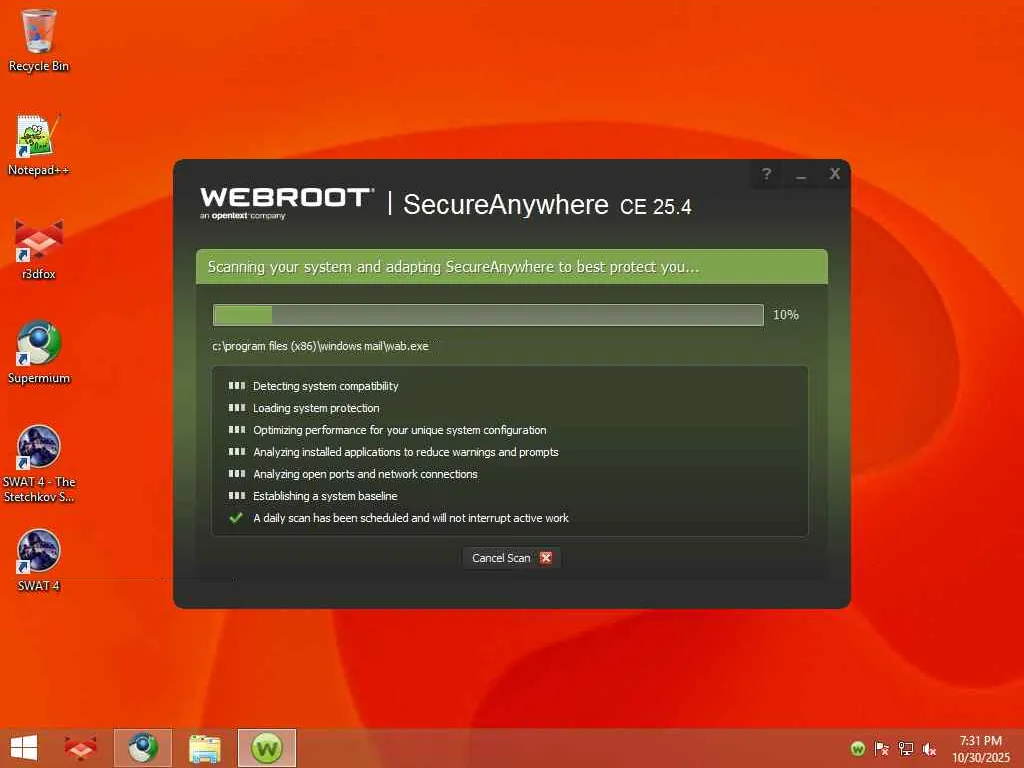Click 'Establishing a system baseline' progress indicator

click(x=236, y=496)
